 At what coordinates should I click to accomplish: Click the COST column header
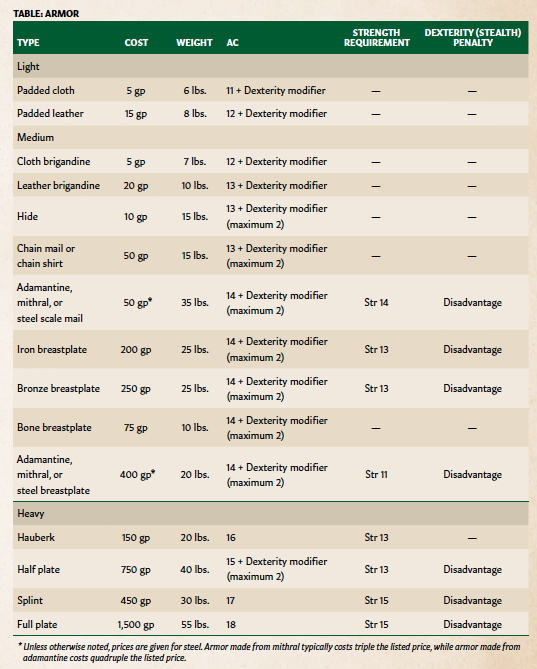click(x=136, y=43)
